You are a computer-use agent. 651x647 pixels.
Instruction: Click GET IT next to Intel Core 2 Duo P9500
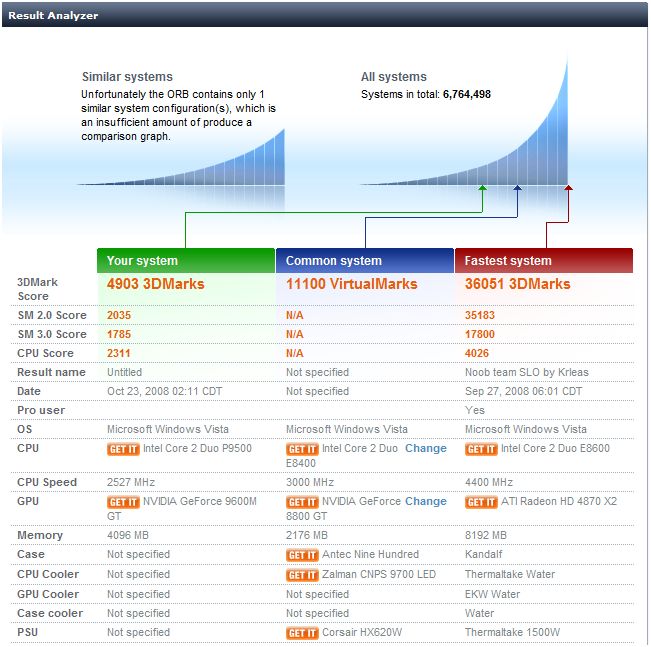tap(123, 449)
